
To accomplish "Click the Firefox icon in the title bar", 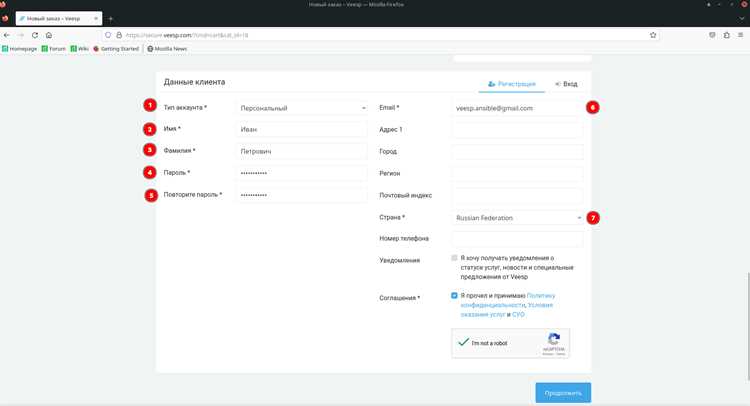I will pos(3,4).
